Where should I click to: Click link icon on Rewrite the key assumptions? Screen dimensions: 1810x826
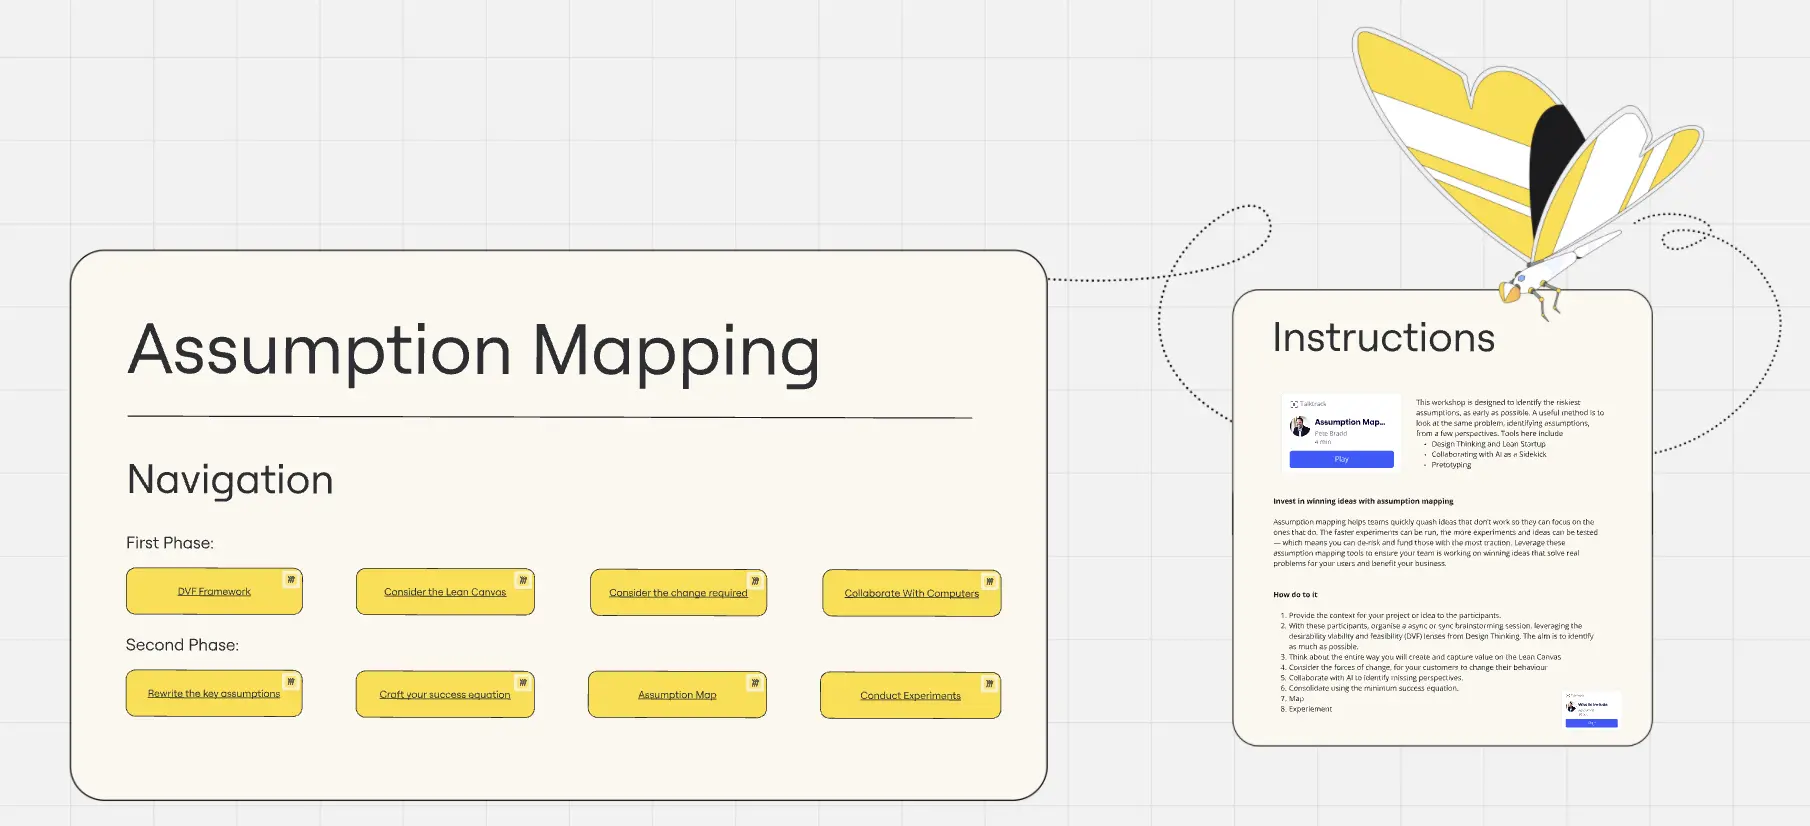coord(291,682)
